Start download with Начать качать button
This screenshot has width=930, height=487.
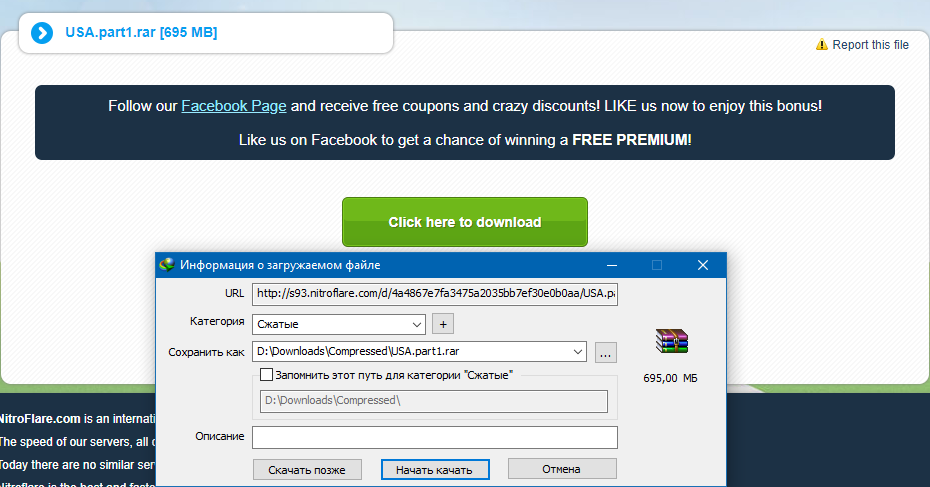click(x=435, y=470)
